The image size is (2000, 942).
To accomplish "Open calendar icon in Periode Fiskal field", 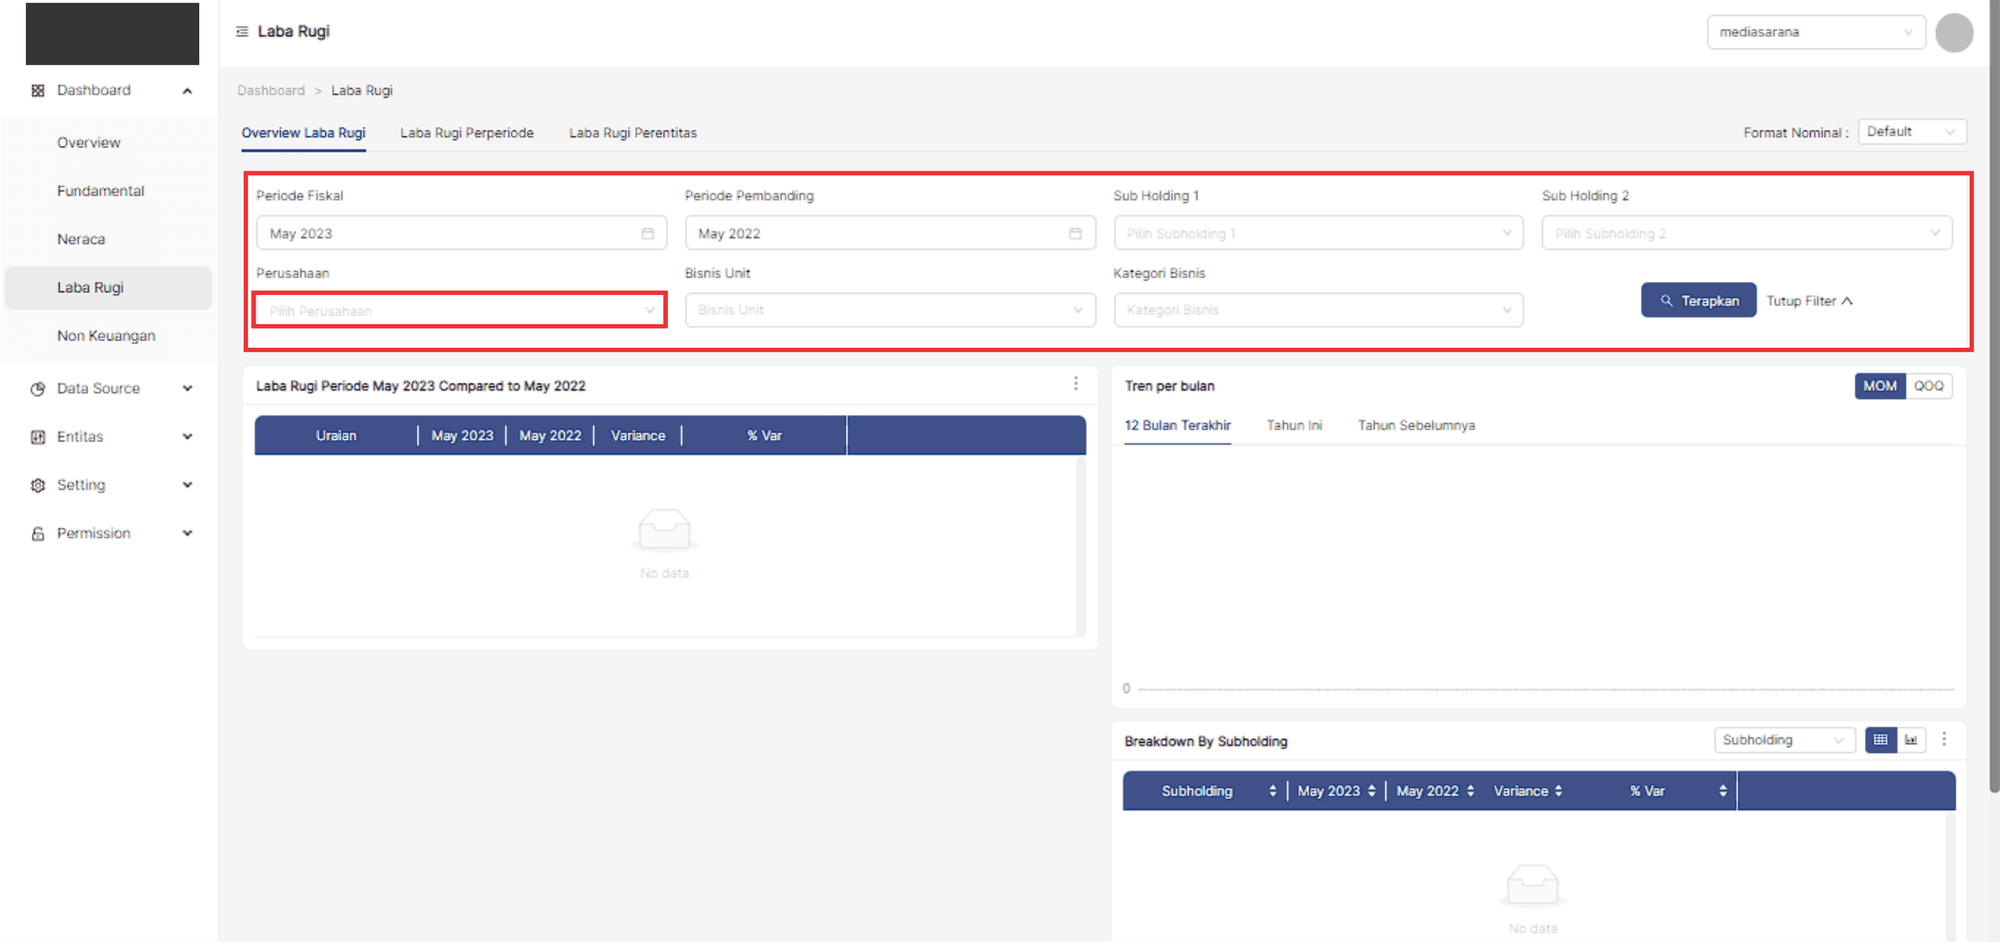I will coord(647,234).
